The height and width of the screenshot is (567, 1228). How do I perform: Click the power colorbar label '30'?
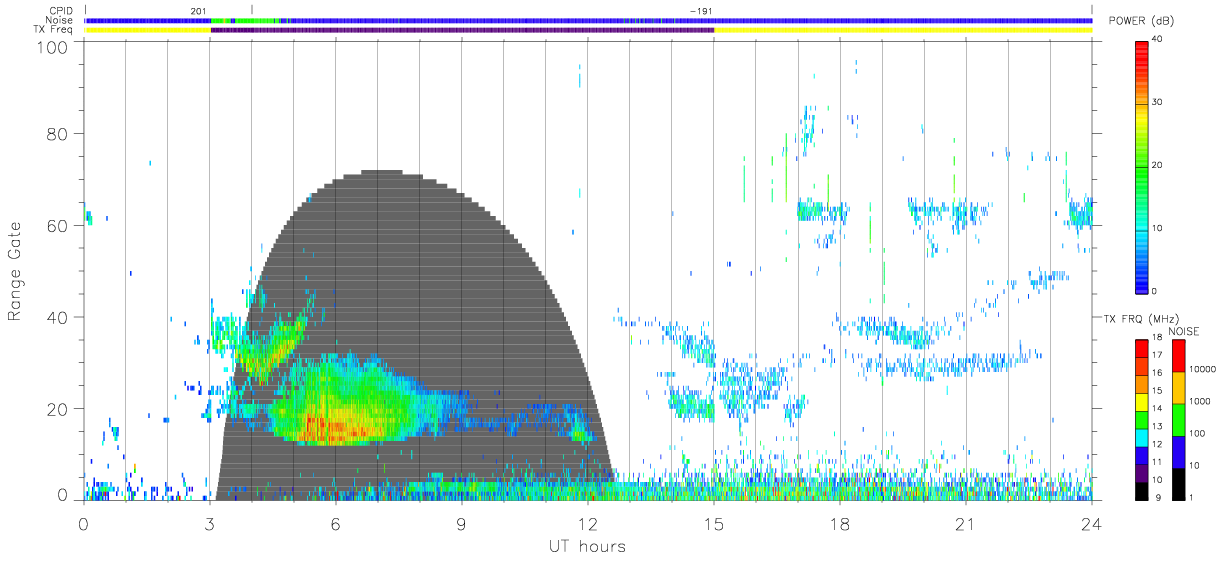pyautogui.click(x=1157, y=103)
